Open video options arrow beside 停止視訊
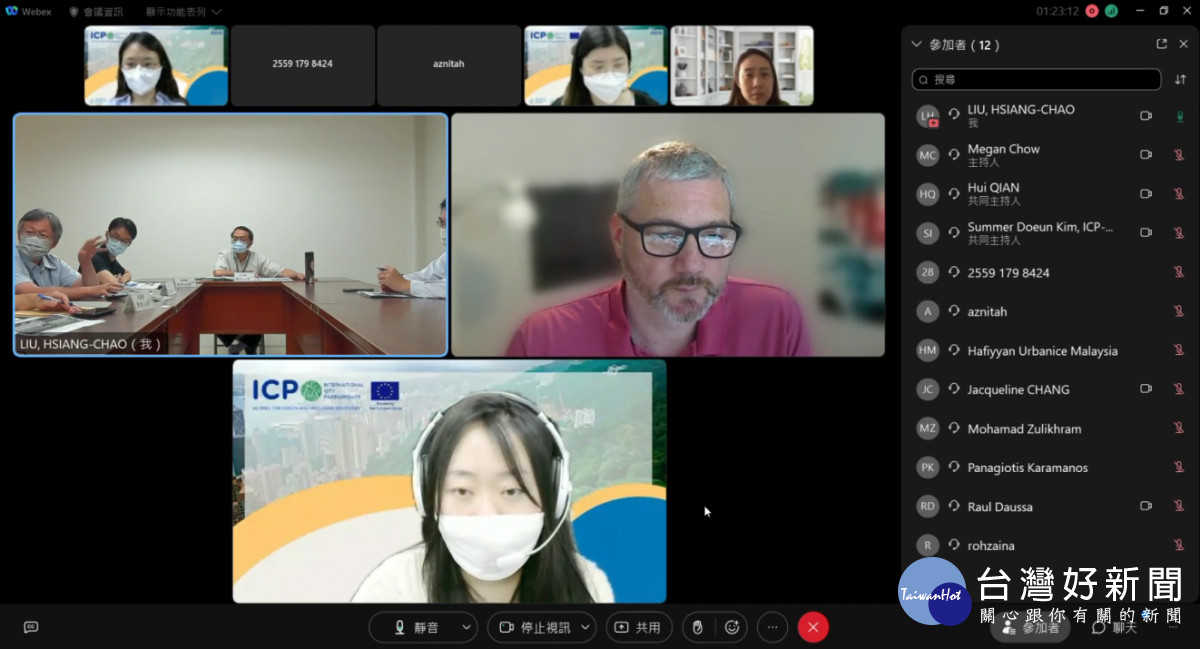This screenshot has width=1200, height=649. (x=587, y=627)
